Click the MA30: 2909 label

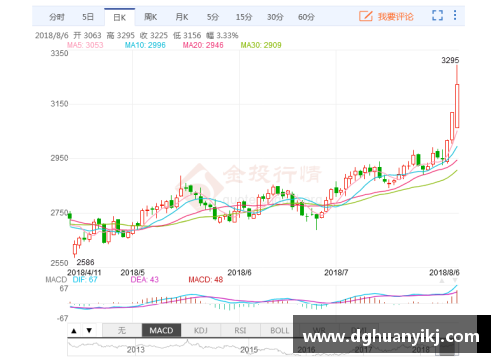click(x=261, y=45)
